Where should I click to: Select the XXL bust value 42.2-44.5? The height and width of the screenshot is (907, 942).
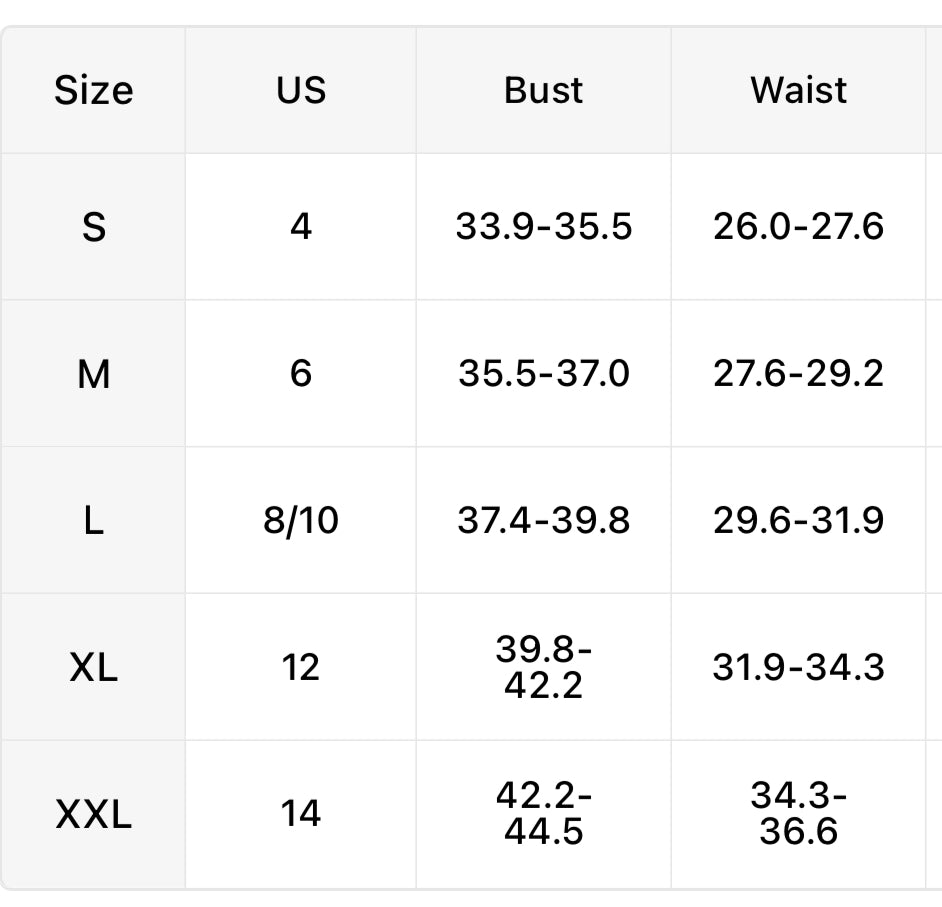(x=543, y=814)
